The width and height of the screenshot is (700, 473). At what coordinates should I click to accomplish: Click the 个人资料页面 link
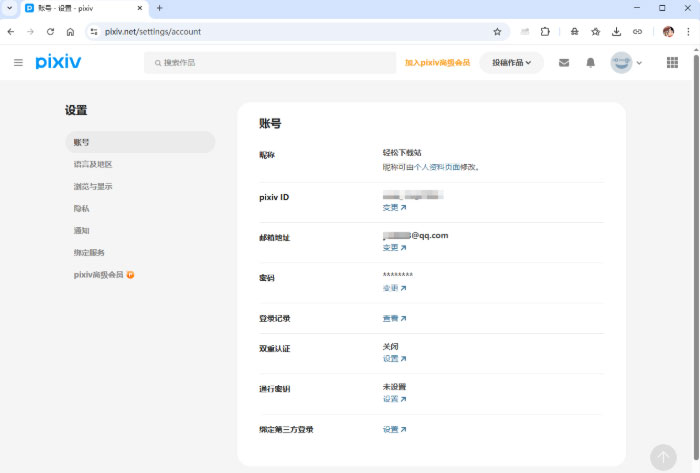coord(437,167)
